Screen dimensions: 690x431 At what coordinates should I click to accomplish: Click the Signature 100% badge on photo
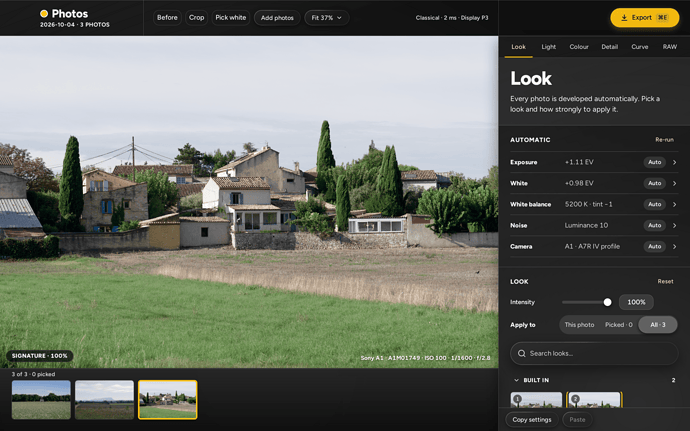pos(40,356)
